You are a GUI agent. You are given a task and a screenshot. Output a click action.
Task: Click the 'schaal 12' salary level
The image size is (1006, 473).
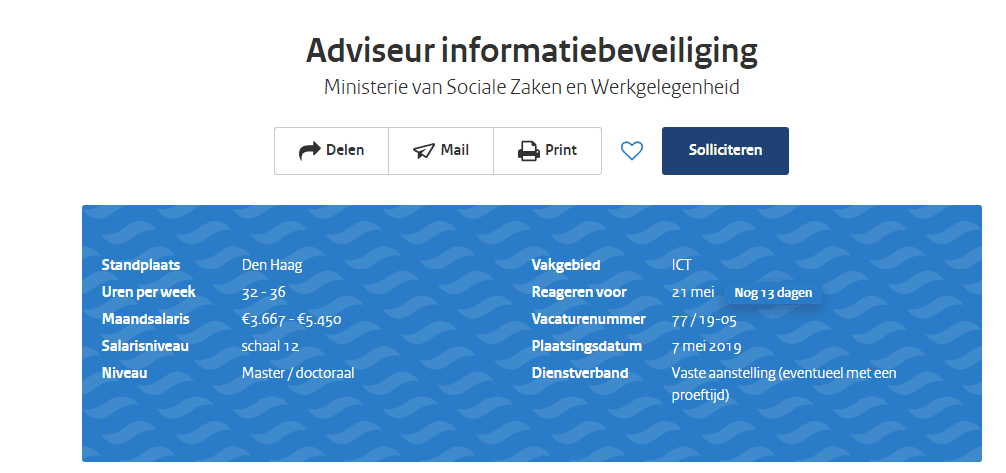(x=270, y=346)
